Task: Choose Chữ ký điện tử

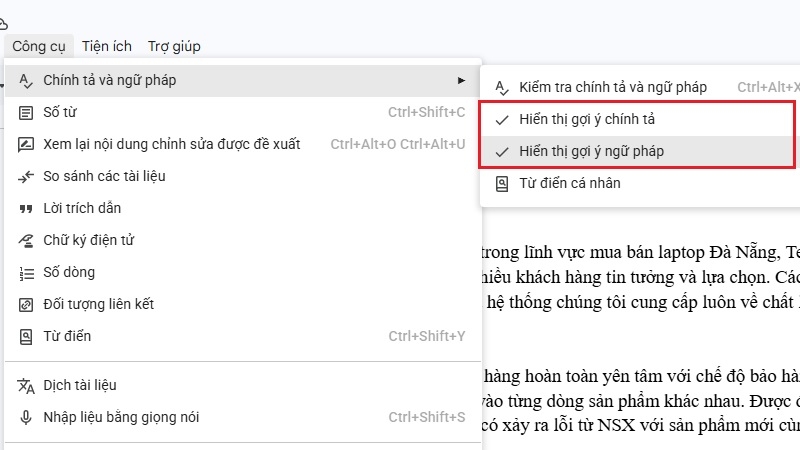Action: 243,240
